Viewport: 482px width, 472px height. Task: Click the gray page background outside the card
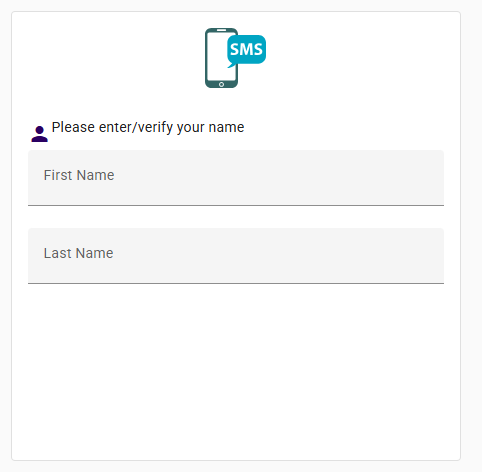[x=472, y=233]
